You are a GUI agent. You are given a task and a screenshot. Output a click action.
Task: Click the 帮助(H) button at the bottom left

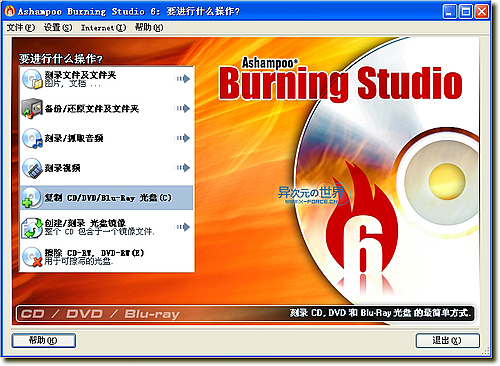pyautogui.click(x=44, y=340)
